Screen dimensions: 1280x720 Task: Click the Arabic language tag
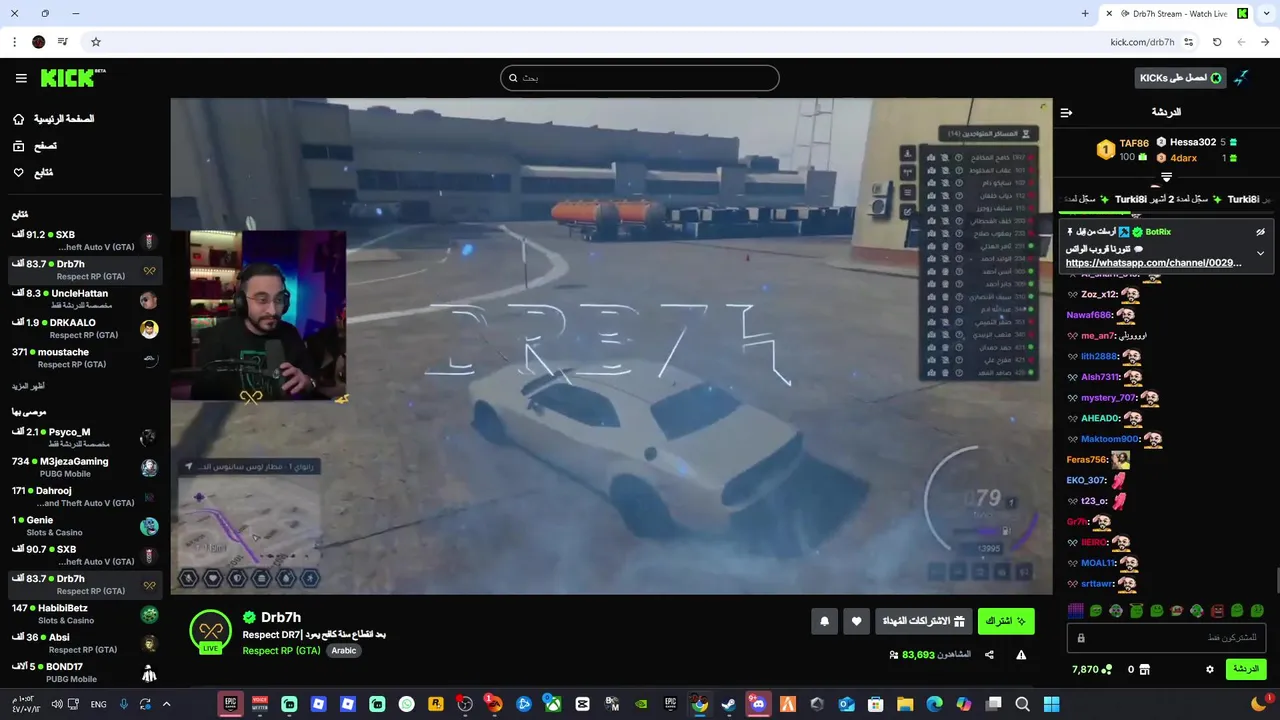pos(344,650)
